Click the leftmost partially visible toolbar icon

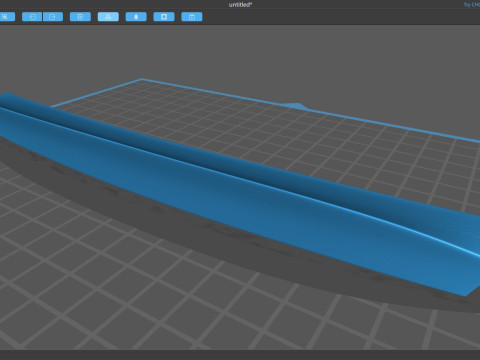tap(7, 17)
